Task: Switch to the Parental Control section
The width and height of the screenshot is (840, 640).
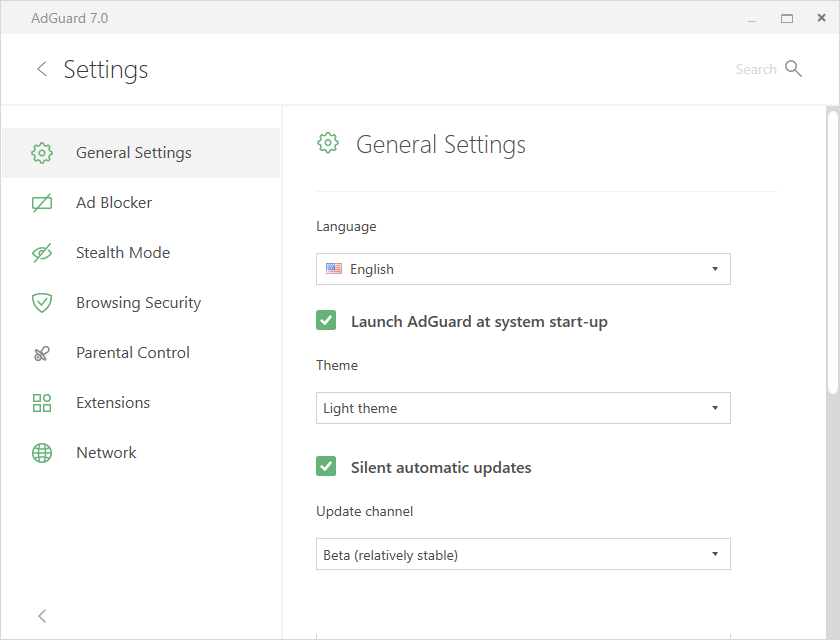Action: (x=133, y=353)
